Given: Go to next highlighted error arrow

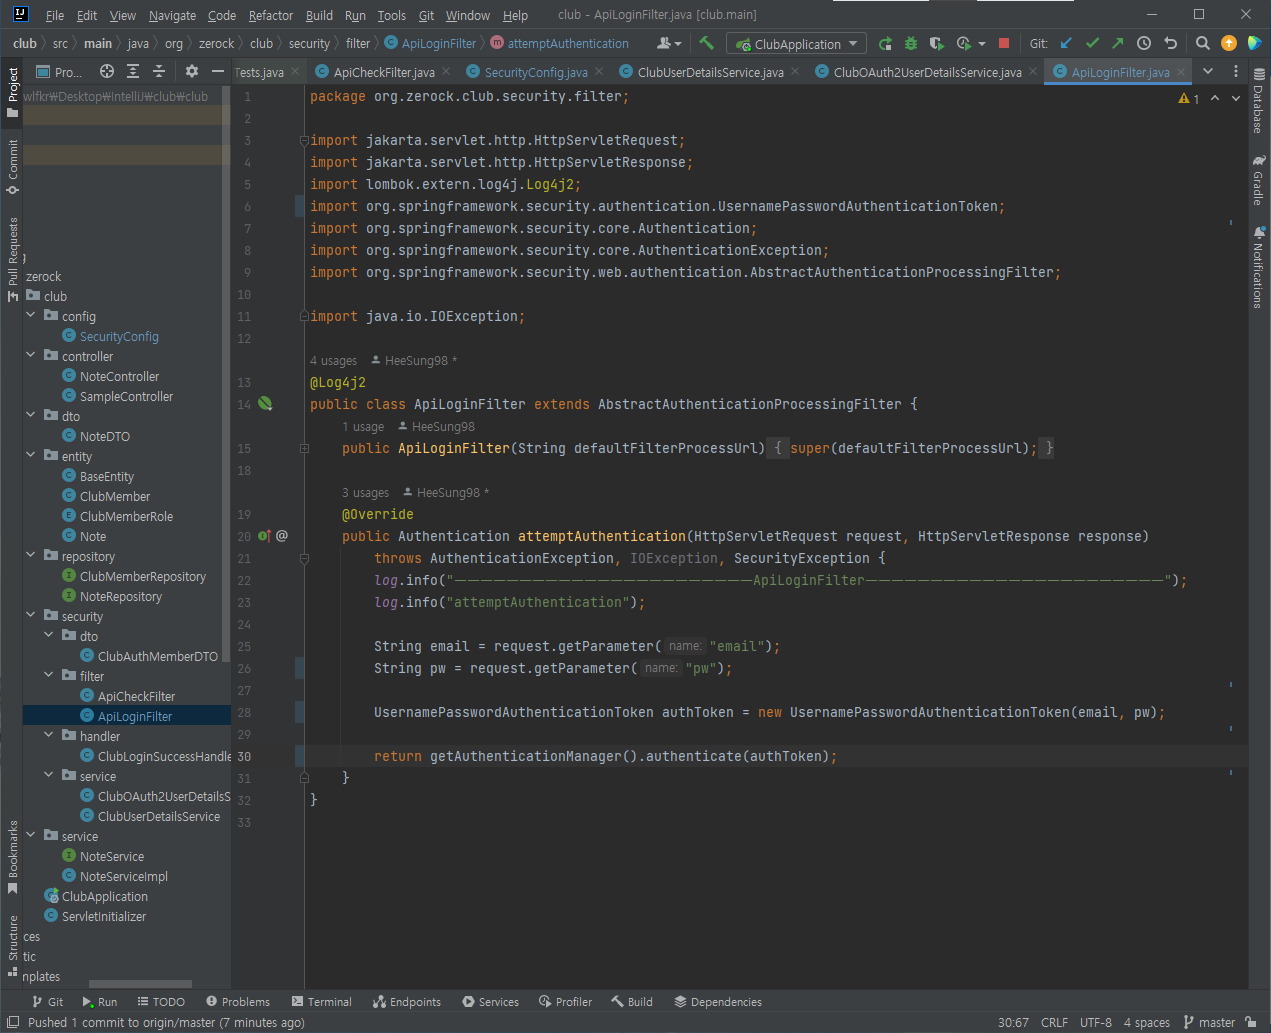Looking at the screenshot, I should click(1236, 98).
